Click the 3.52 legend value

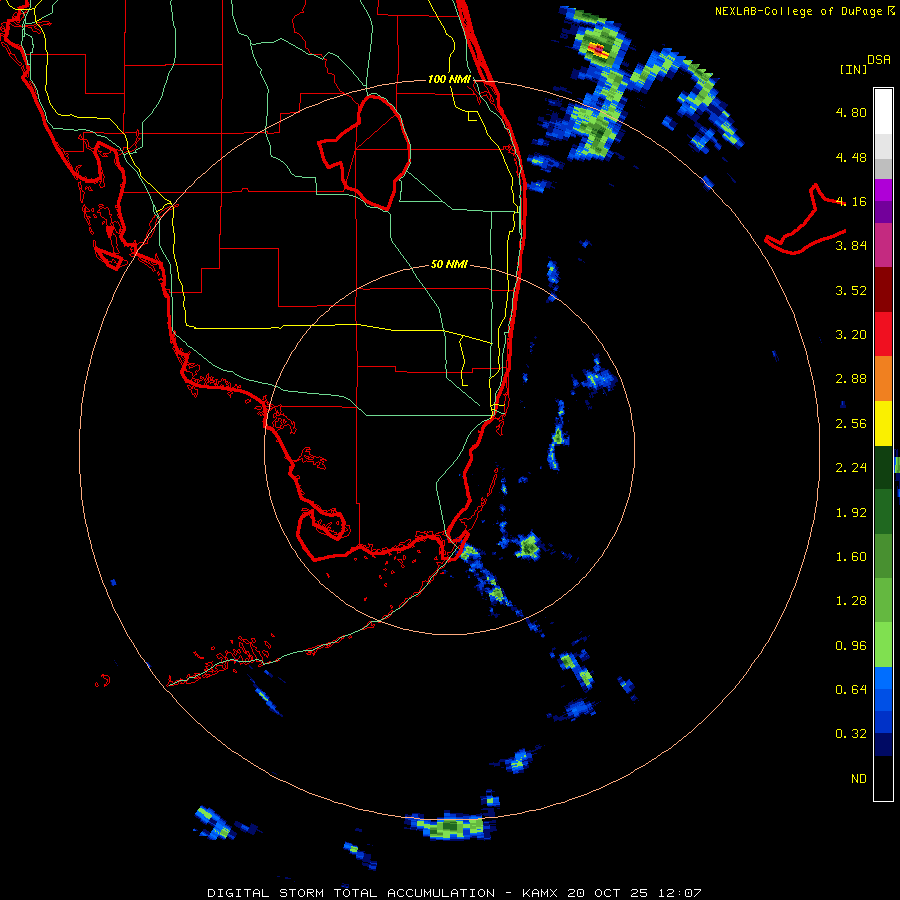[x=851, y=290]
